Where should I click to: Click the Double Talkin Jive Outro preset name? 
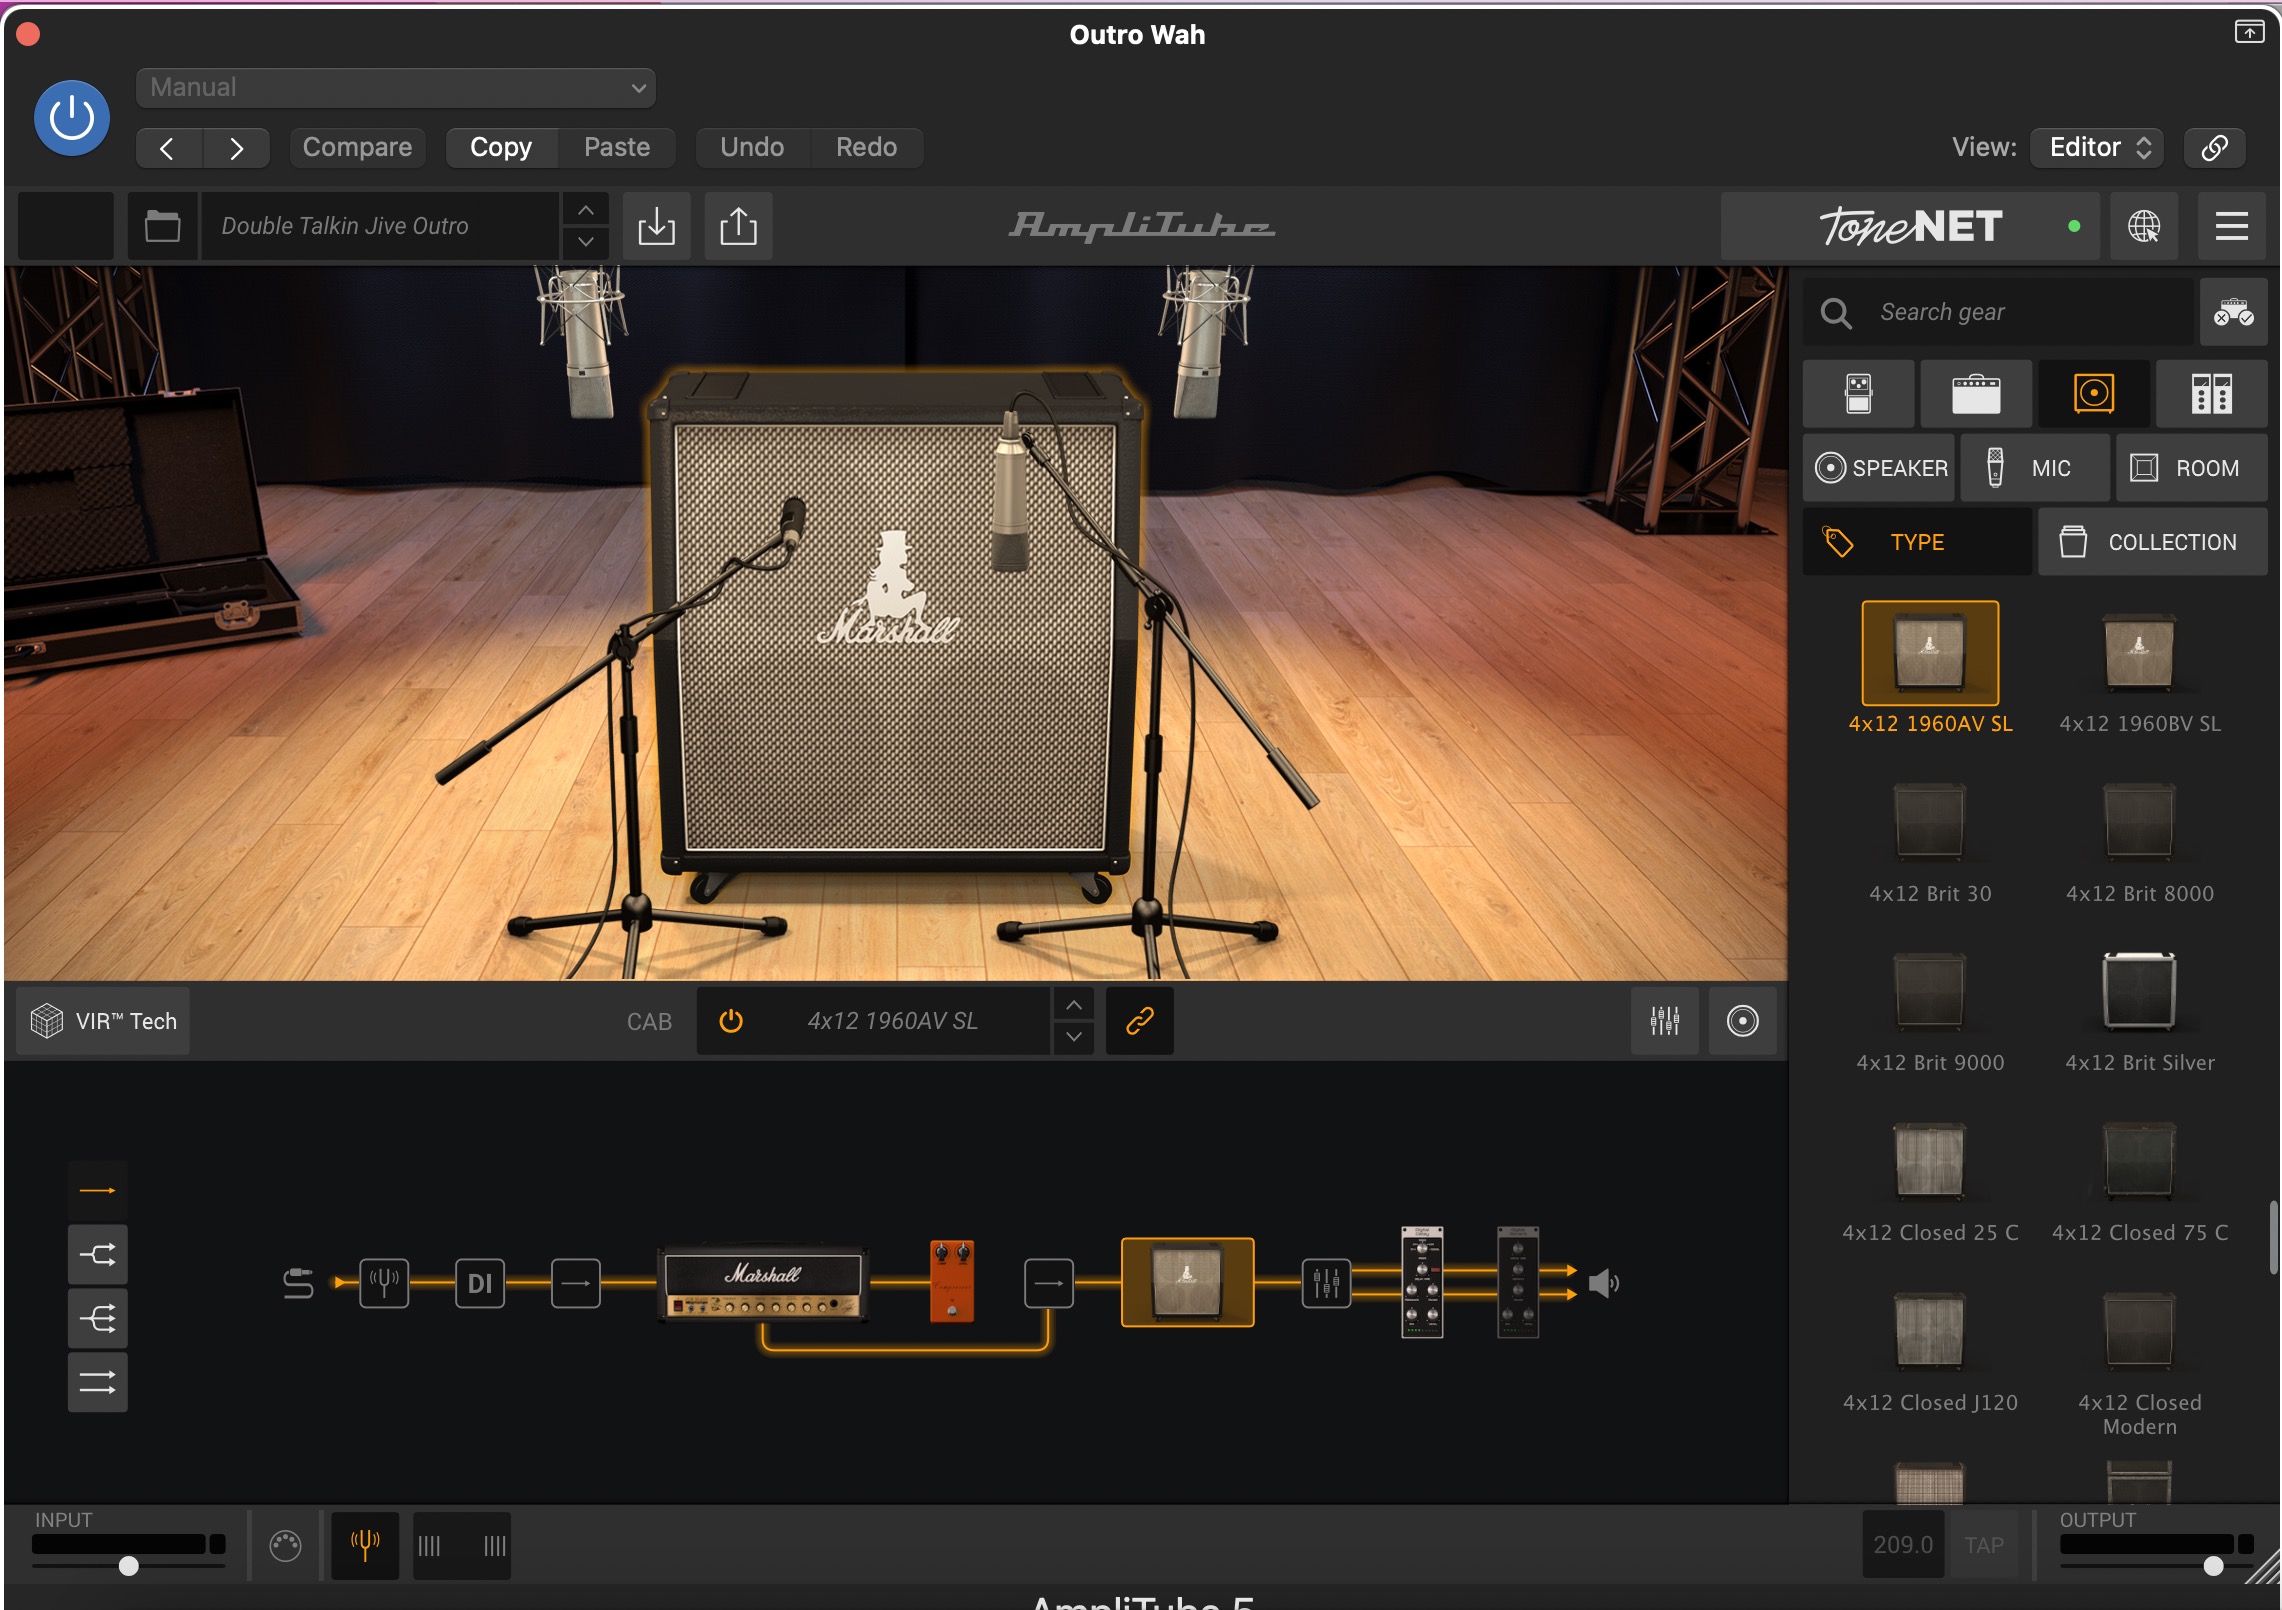380,226
